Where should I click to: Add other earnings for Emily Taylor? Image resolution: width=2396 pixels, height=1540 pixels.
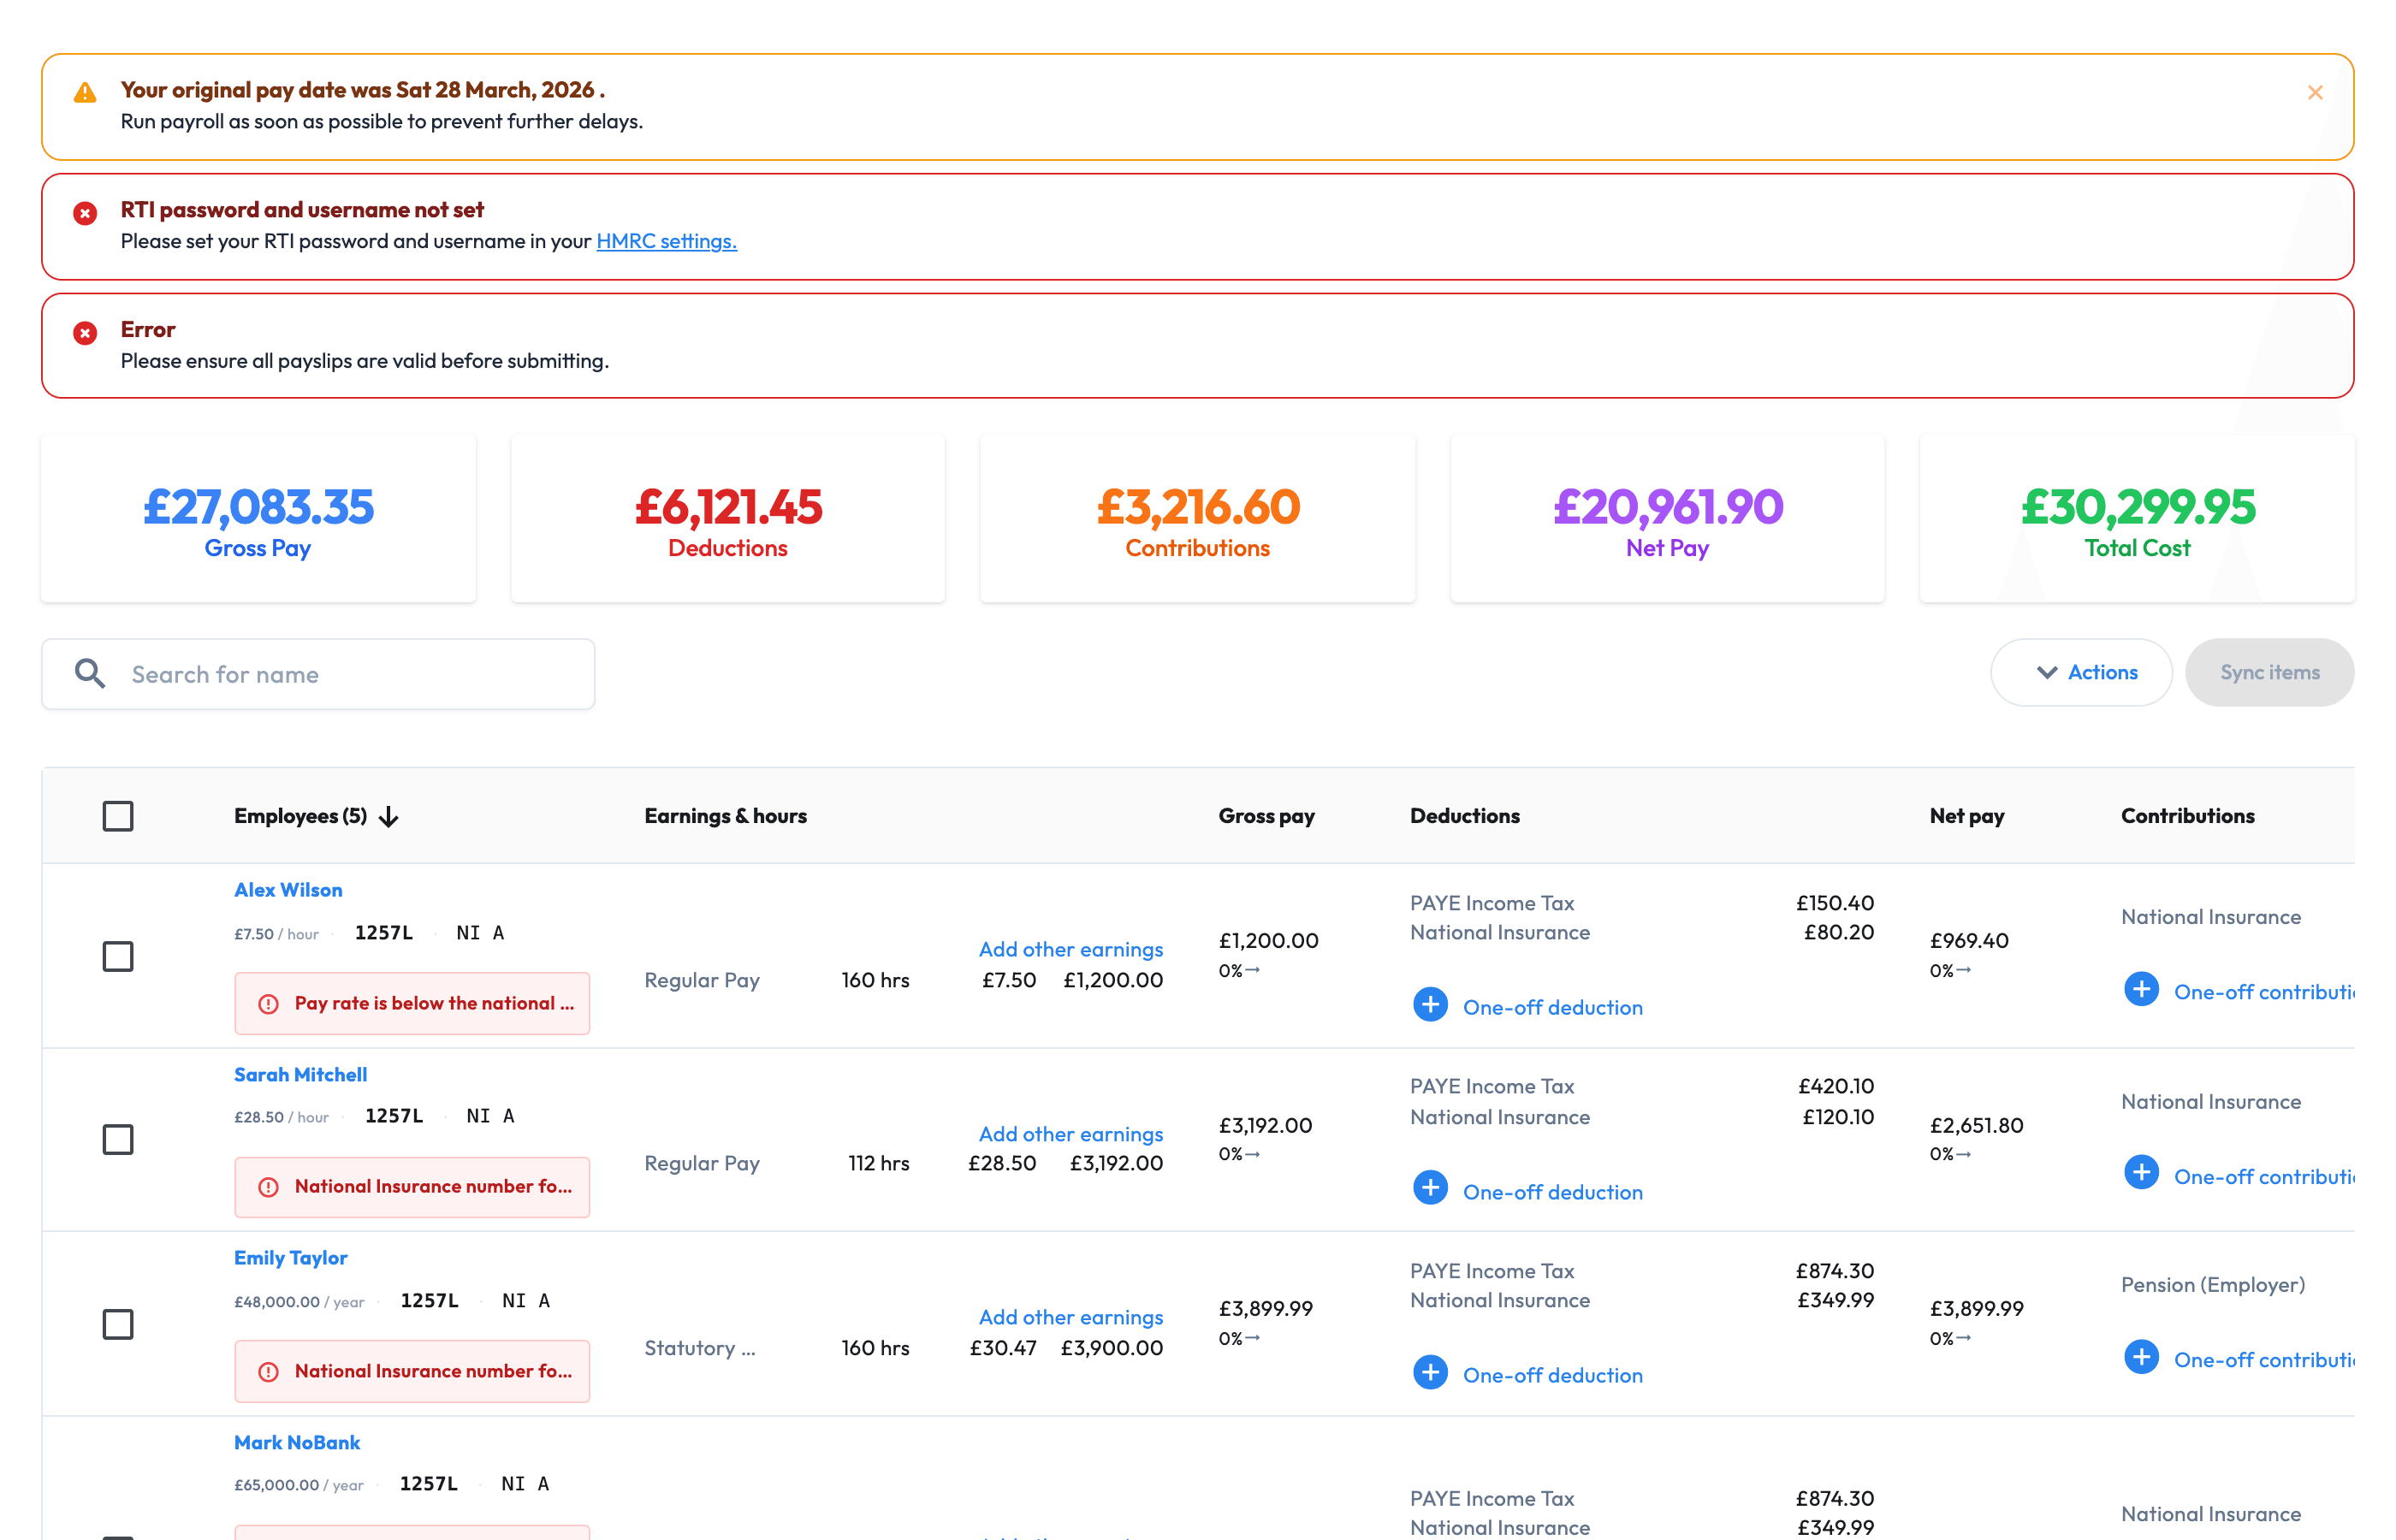coord(1070,1317)
